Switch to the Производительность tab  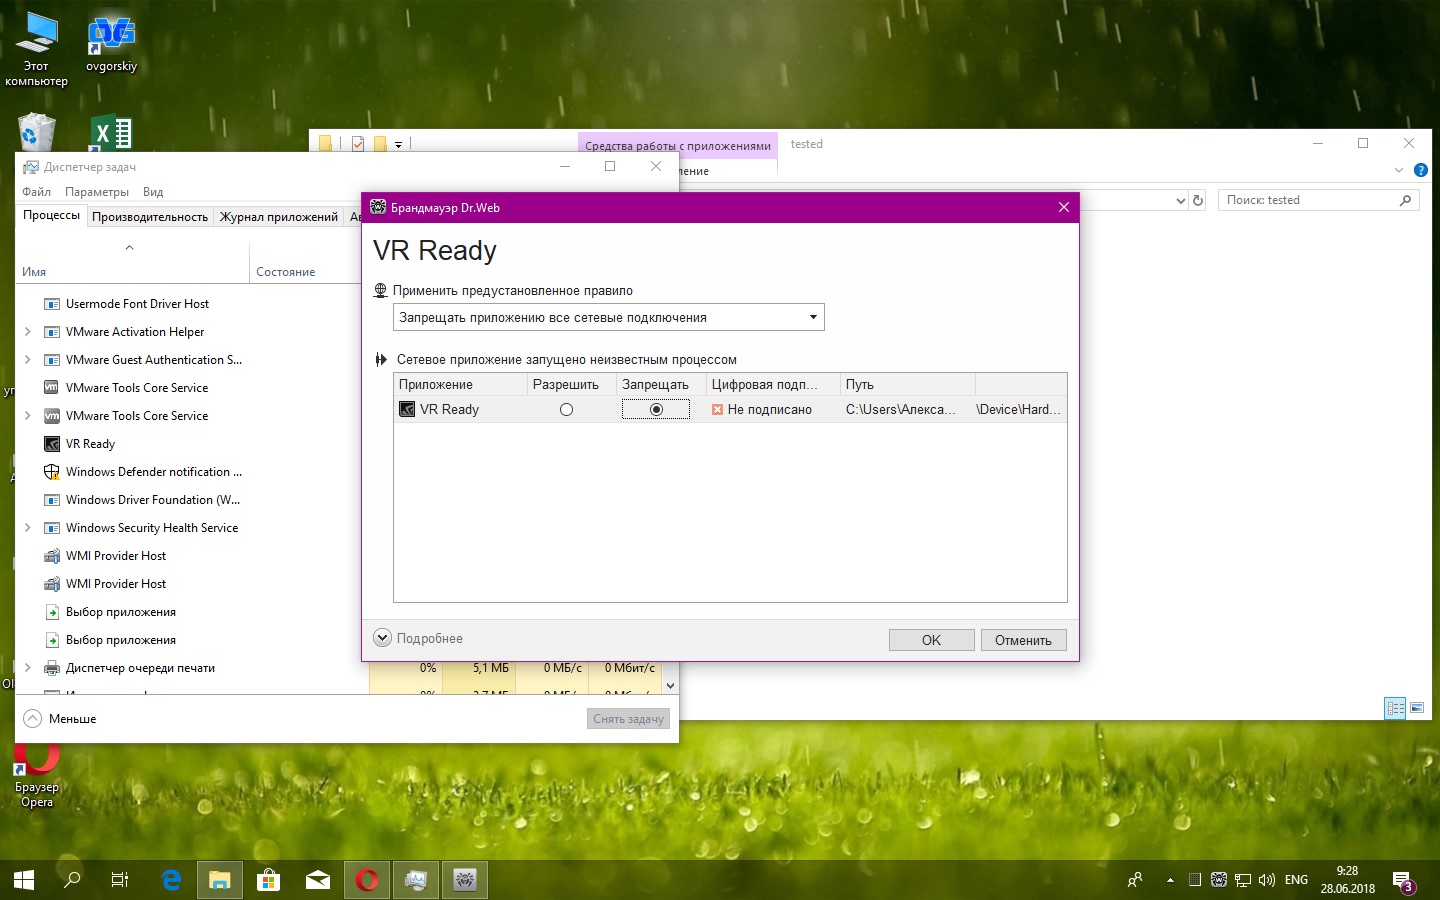click(x=150, y=217)
